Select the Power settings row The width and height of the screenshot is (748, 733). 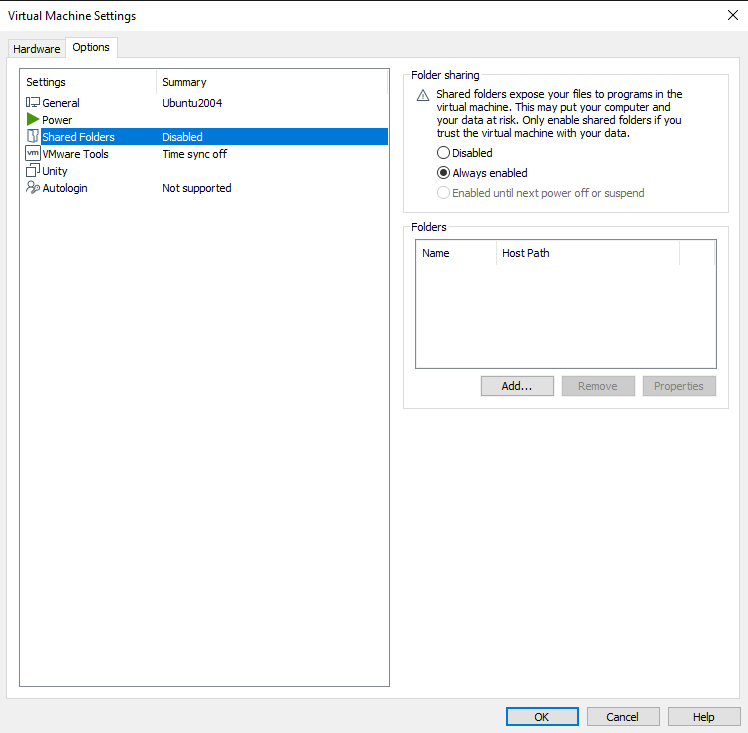click(206, 120)
